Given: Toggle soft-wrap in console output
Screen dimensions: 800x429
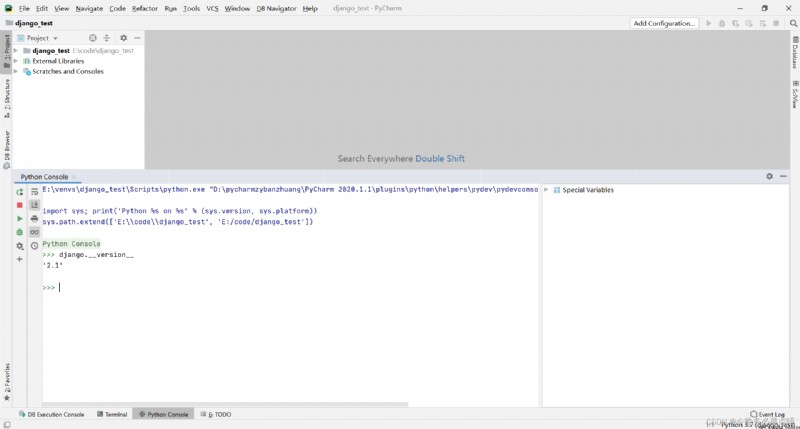Looking at the screenshot, I should [34, 192].
